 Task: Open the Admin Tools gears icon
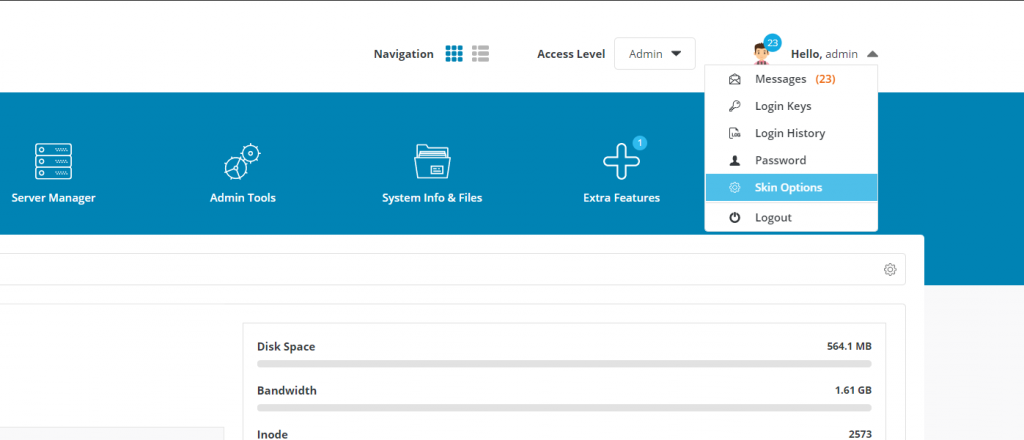coord(242,161)
